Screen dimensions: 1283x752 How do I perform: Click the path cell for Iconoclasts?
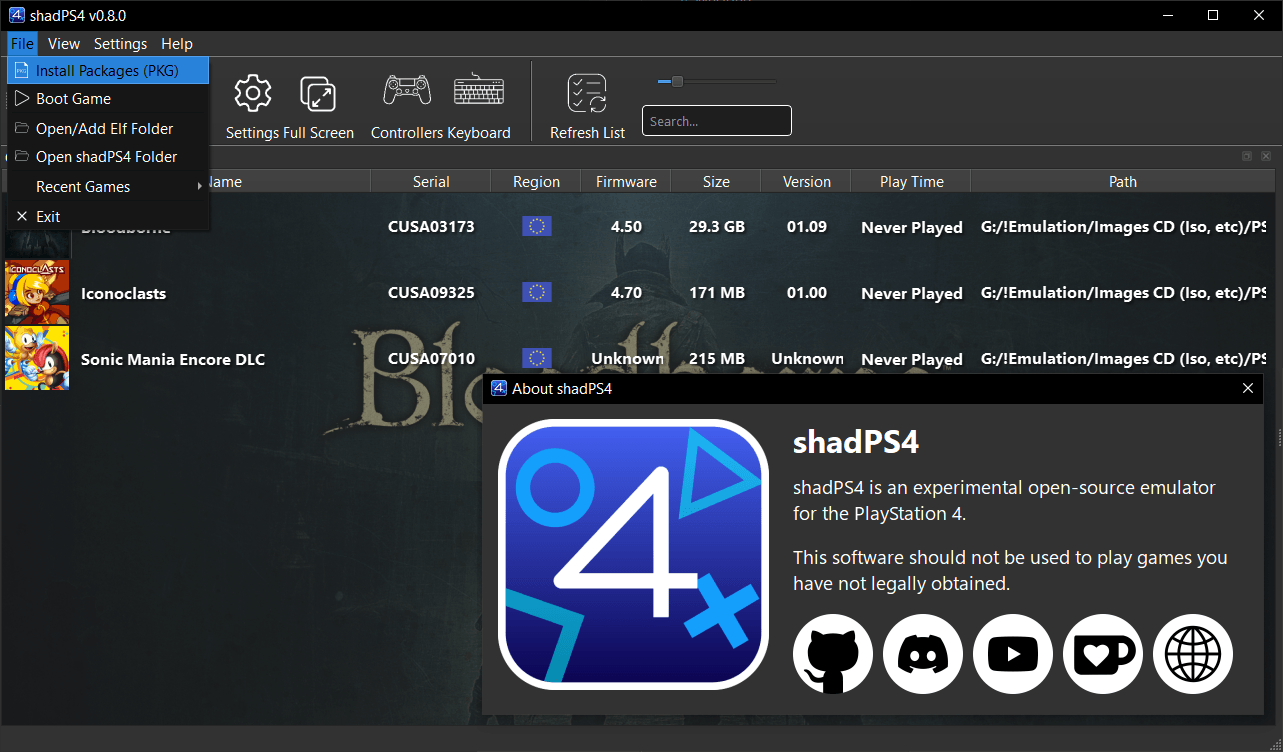tap(1123, 292)
